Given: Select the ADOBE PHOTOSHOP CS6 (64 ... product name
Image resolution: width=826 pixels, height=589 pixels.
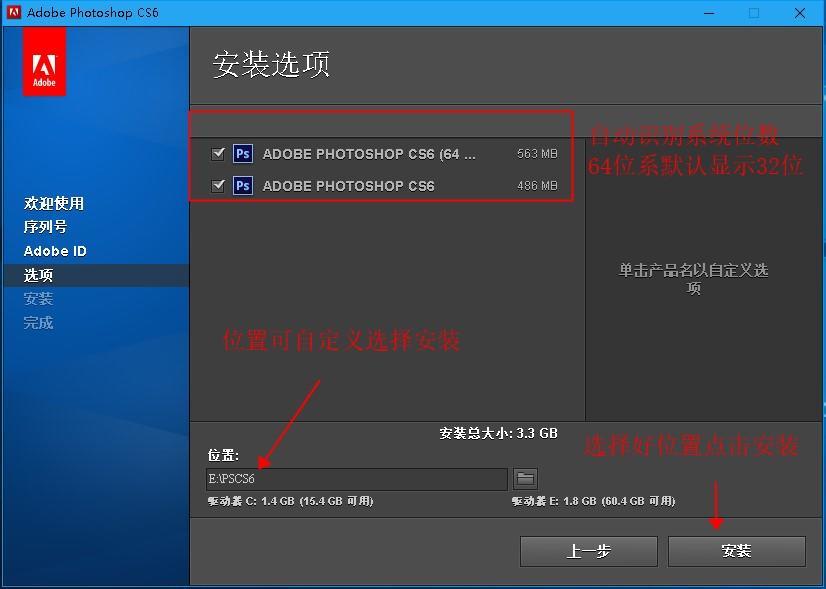Looking at the screenshot, I should click(x=369, y=154).
